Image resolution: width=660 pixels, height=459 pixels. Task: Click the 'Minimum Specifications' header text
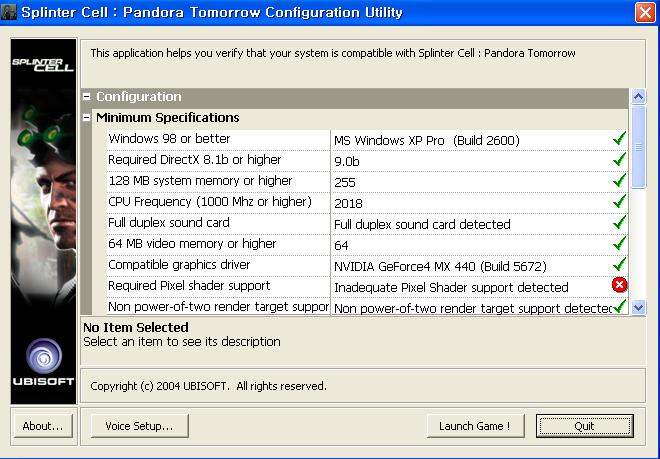168,118
